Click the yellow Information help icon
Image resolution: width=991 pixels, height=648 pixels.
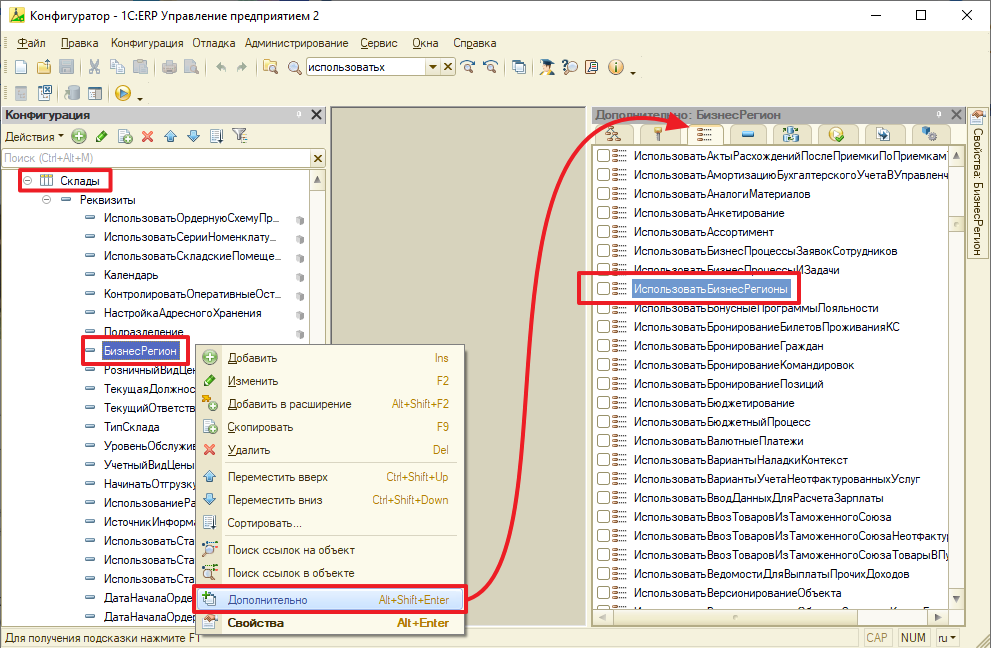pyautogui.click(x=616, y=67)
